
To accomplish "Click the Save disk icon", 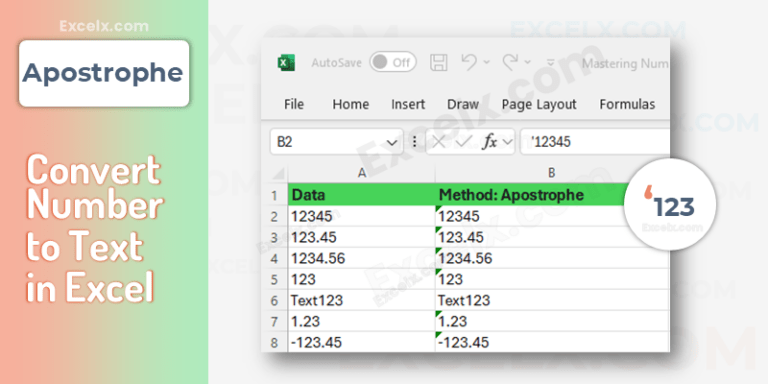I will click(x=438, y=63).
